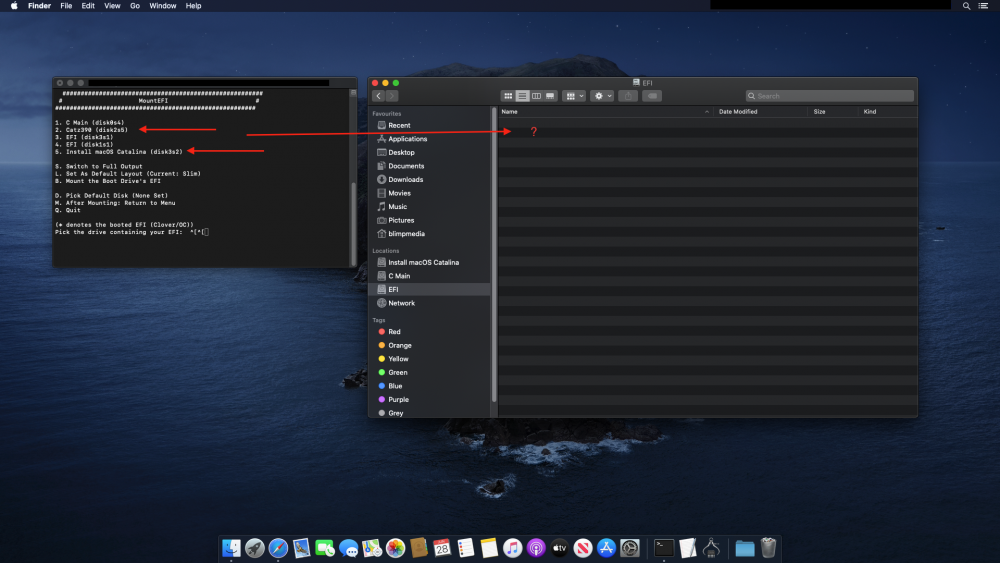This screenshot has height=563, width=1000.
Task: Sort by Date Modified column
Action: [x=760, y=112]
